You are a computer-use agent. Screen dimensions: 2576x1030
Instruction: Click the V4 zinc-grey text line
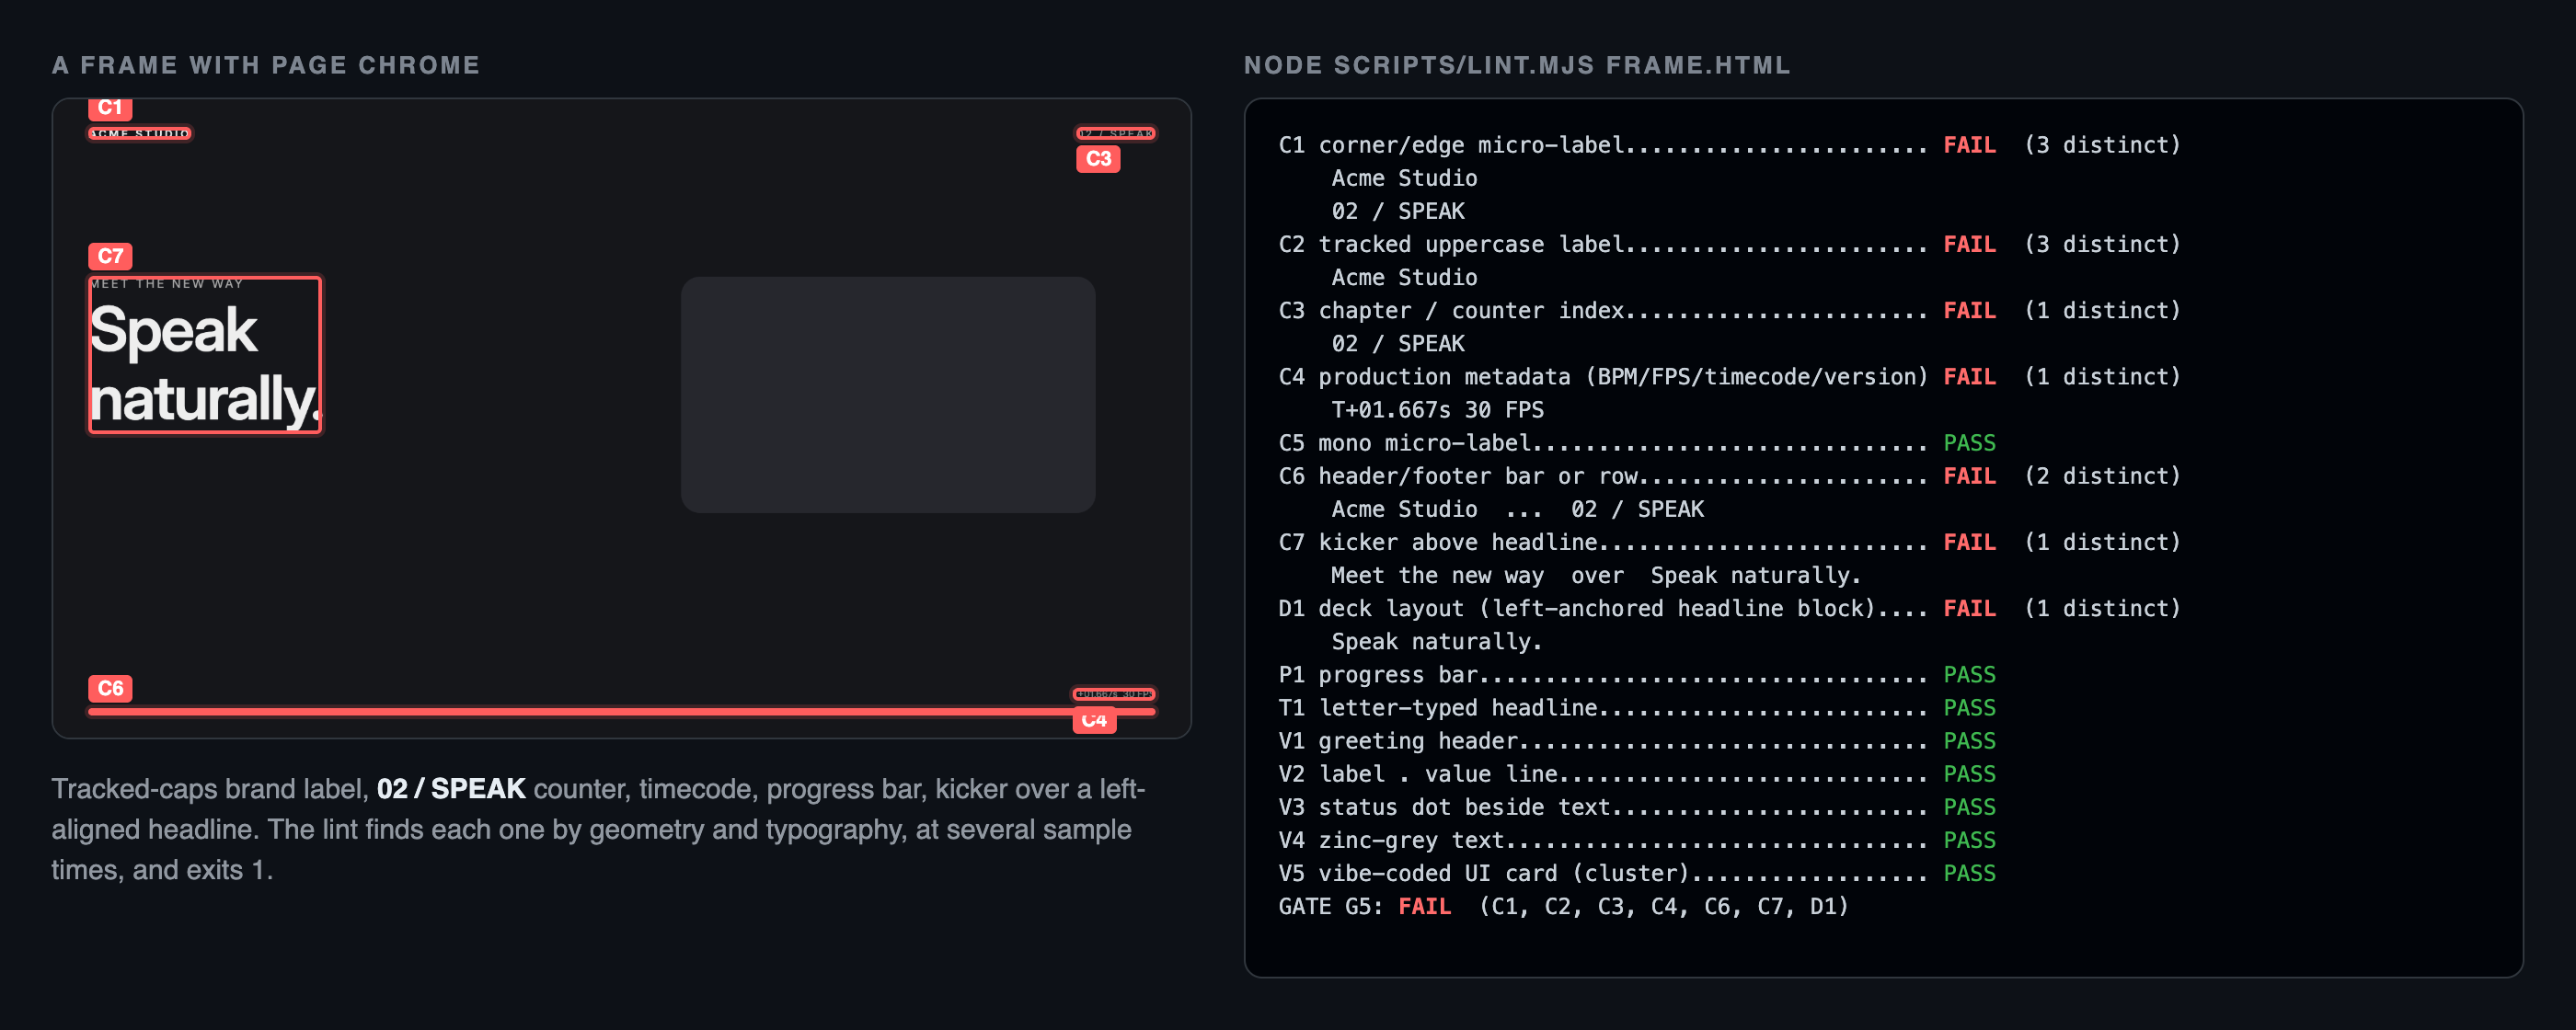[1637, 840]
